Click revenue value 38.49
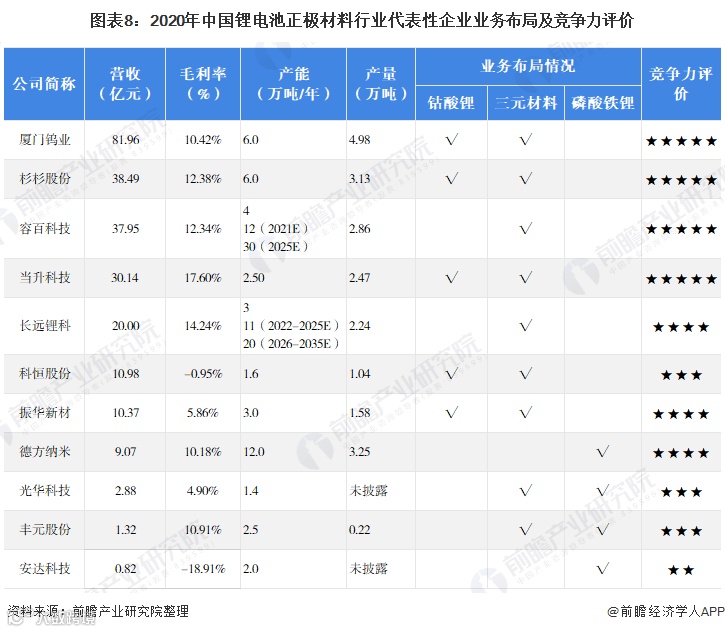Image resolution: width=725 pixels, height=632 pixels. 125,178
